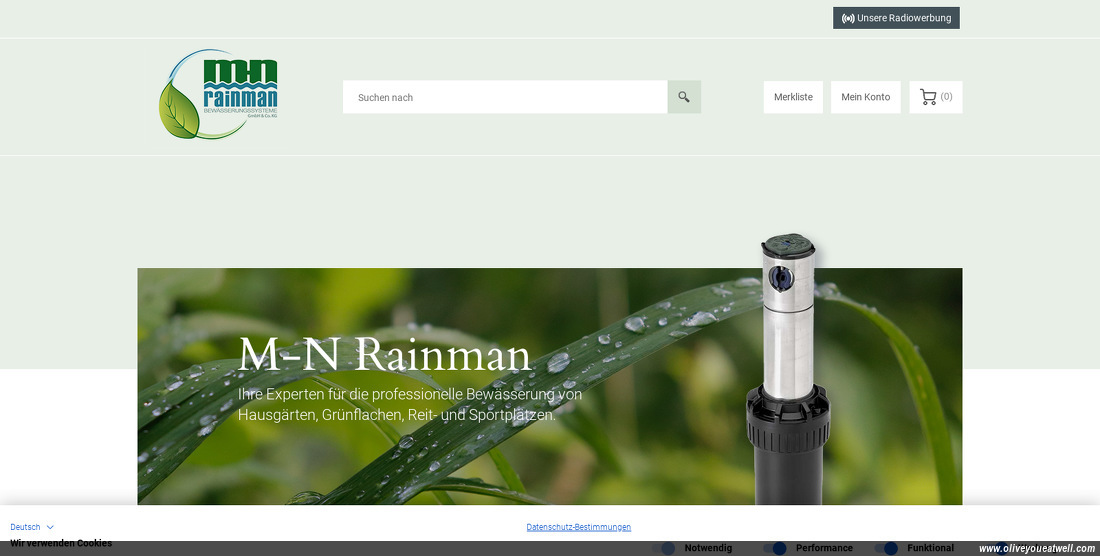The width and height of the screenshot is (1100, 556).
Task: Open Datenschutz-Bestimmungen link
Action: tap(579, 527)
